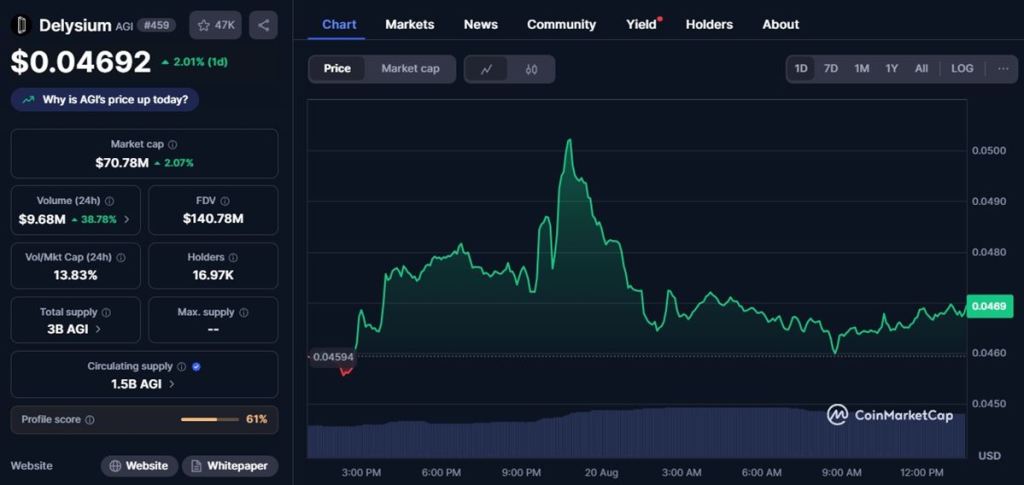Select the 1Y time range

[891, 69]
